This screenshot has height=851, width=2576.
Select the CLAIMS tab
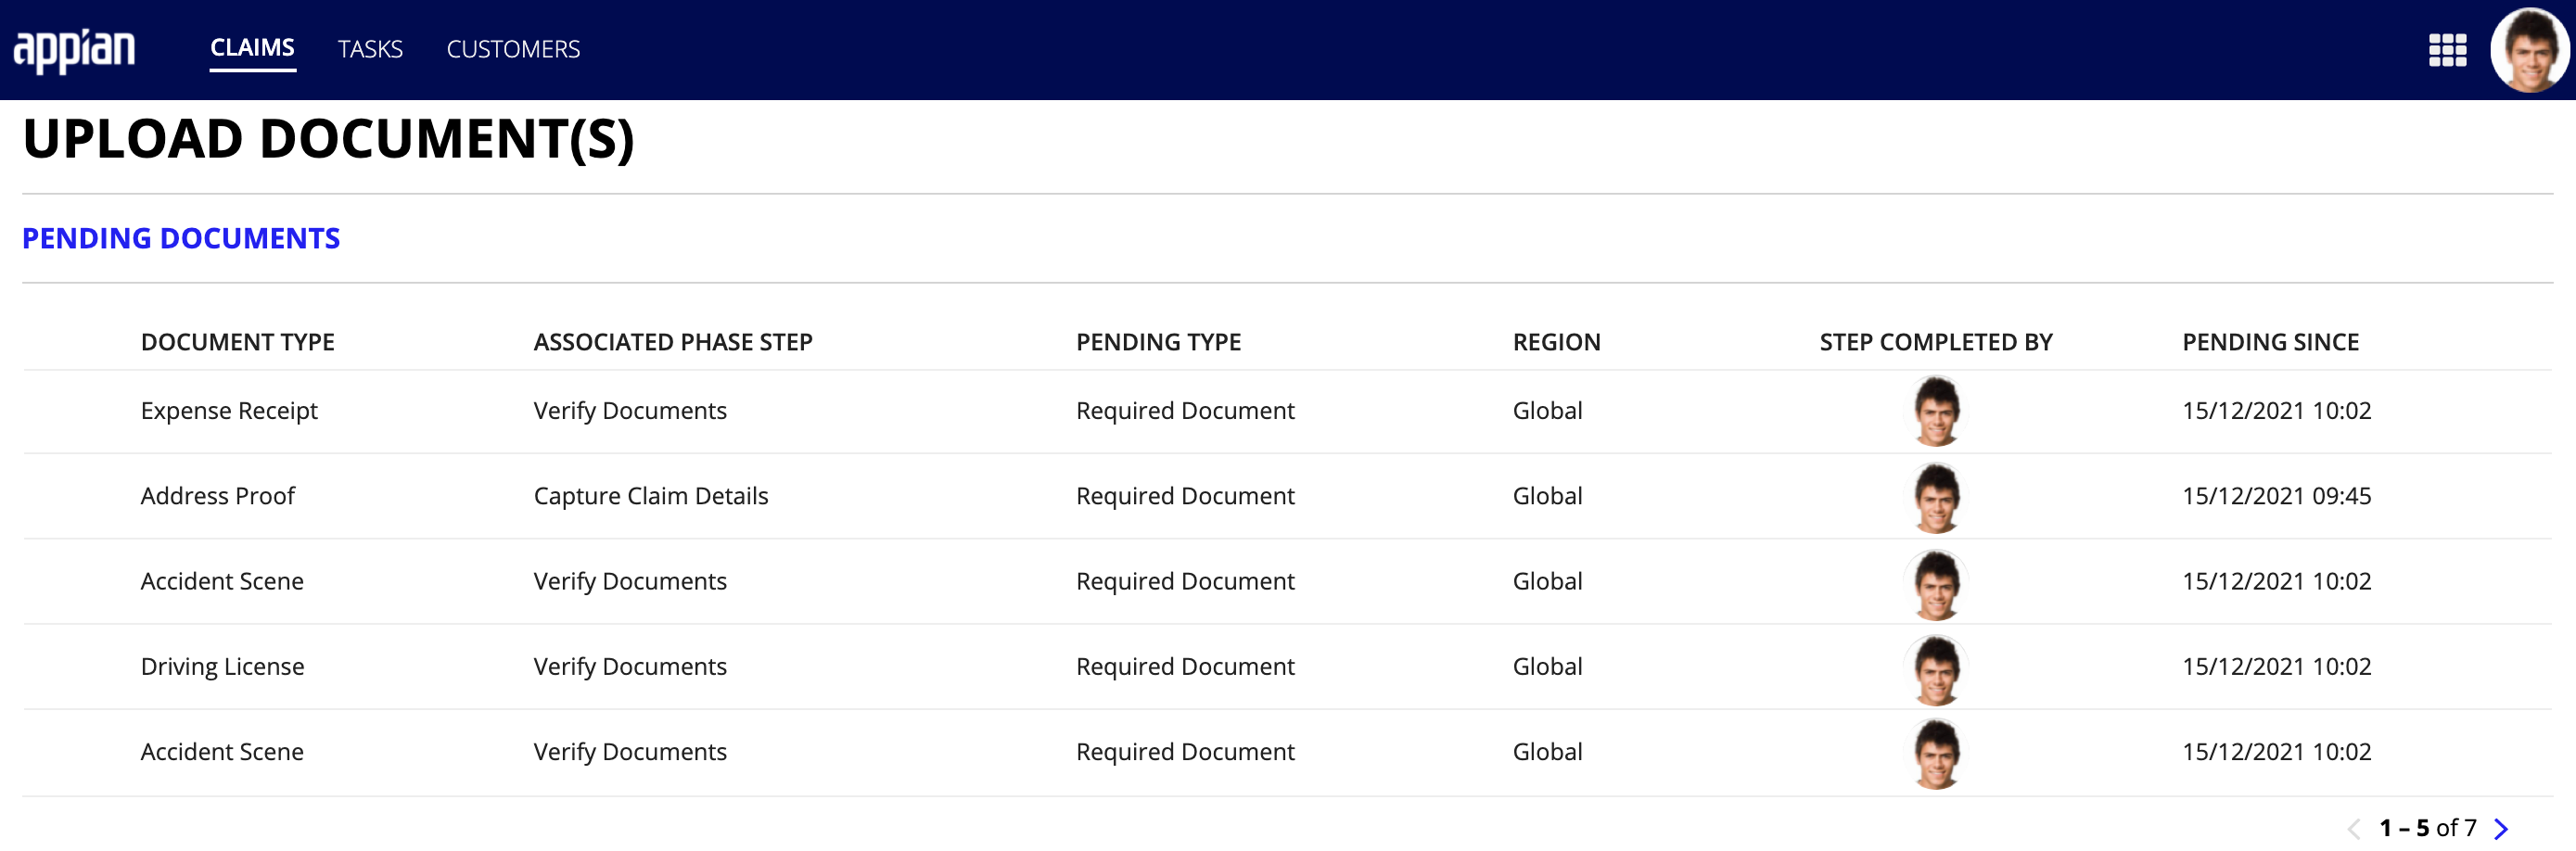point(251,47)
